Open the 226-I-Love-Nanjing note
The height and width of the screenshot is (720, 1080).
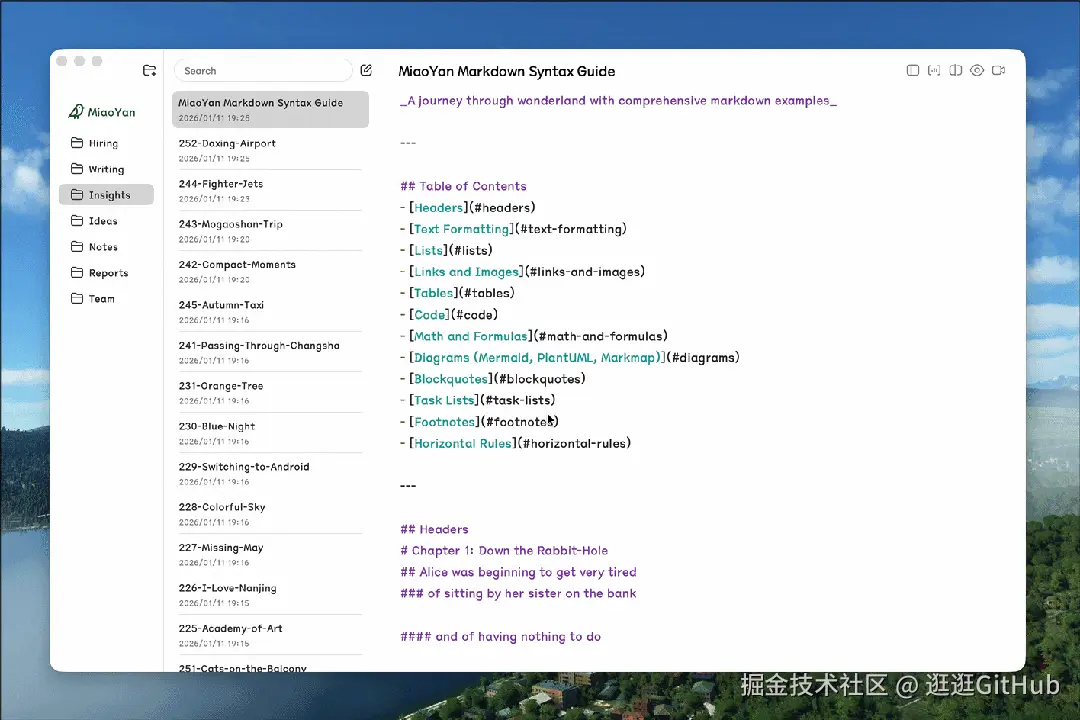point(270,595)
